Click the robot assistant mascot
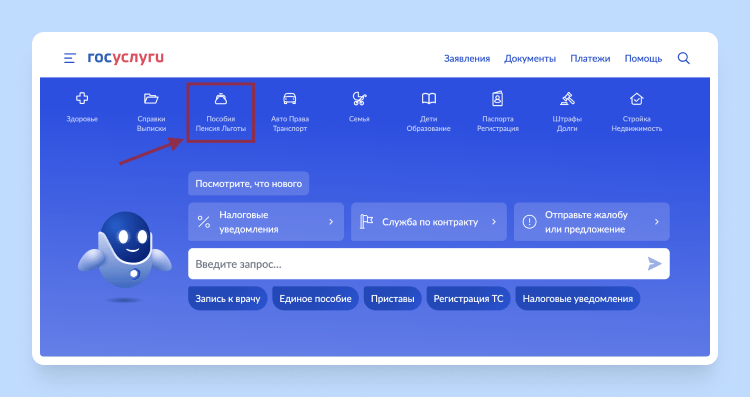 (125, 251)
